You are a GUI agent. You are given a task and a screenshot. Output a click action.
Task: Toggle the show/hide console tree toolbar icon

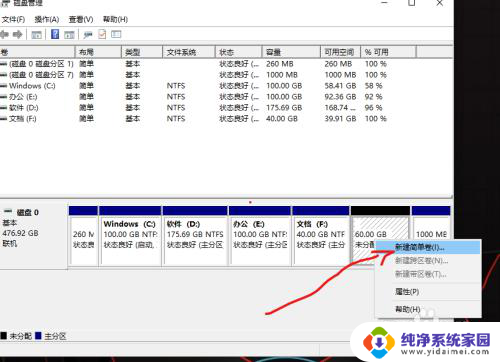[36, 34]
